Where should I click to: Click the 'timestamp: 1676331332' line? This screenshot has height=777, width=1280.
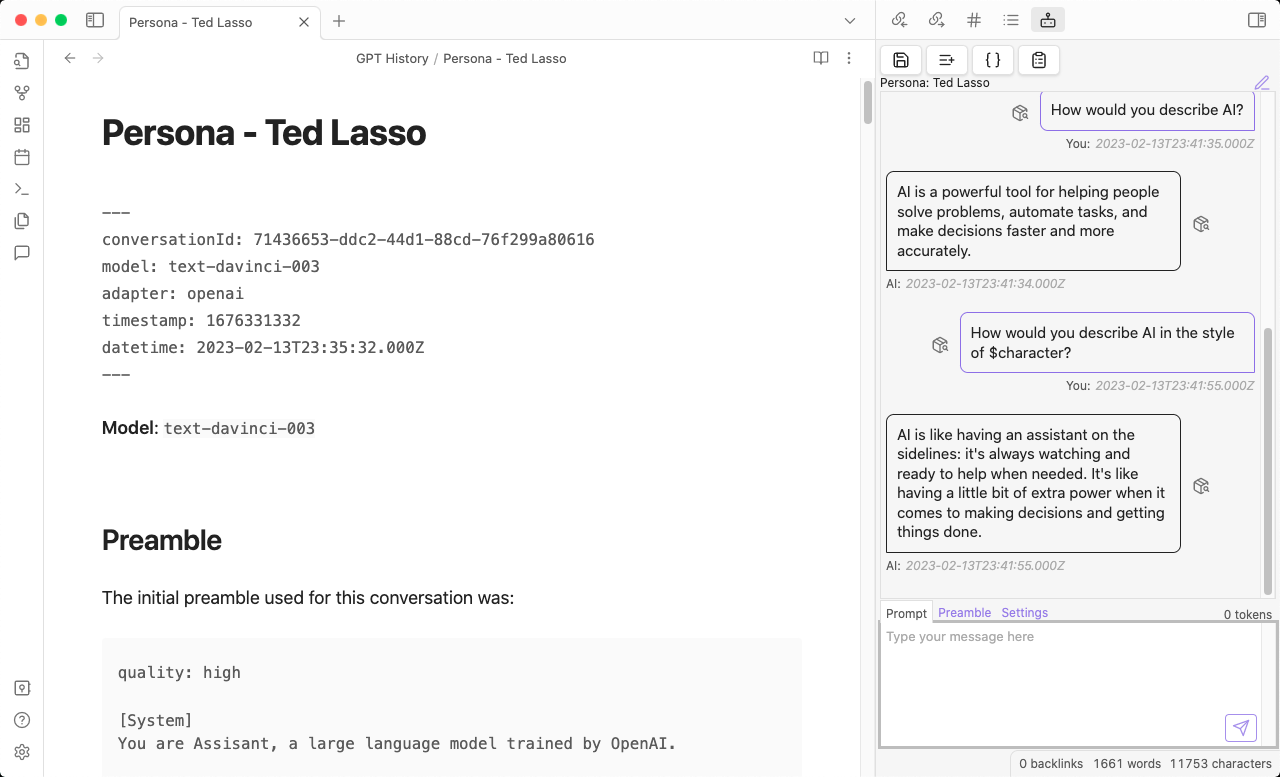[x=201, y=321]
